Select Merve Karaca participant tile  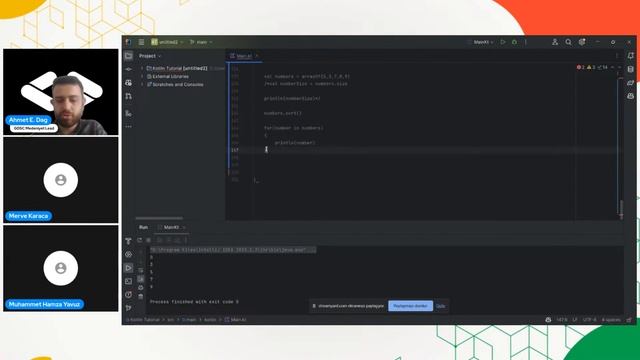[61, 180]
